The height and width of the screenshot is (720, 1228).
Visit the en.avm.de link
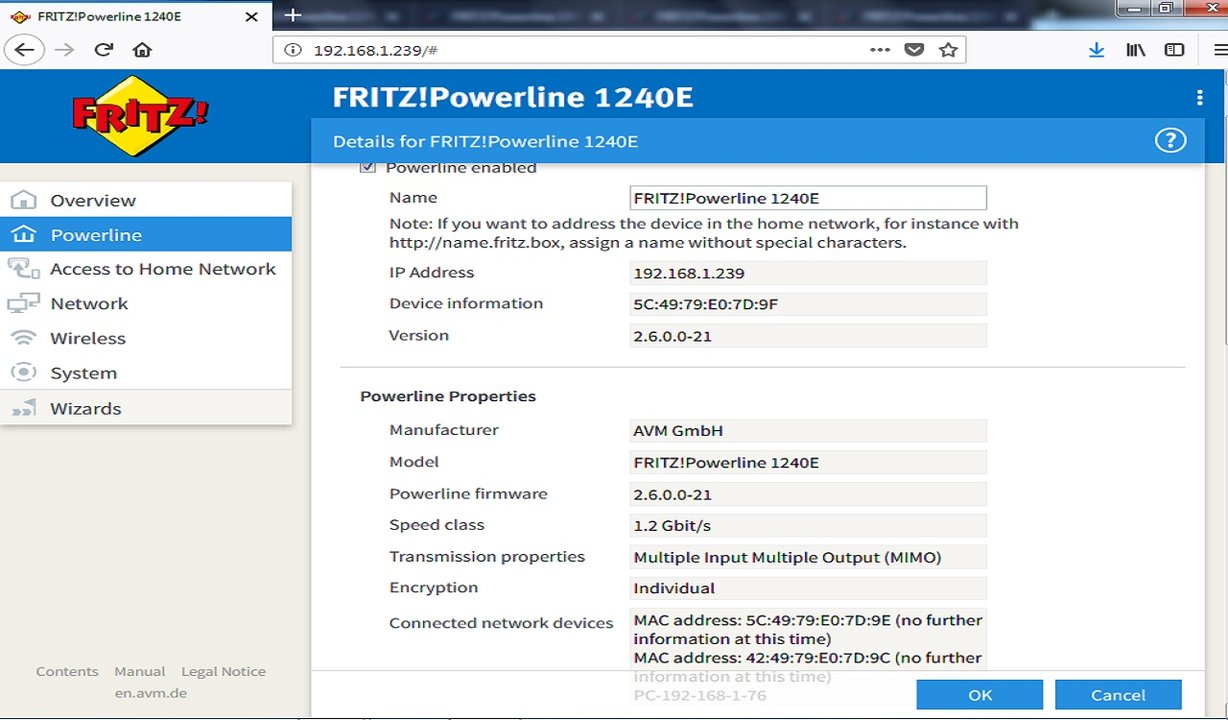pyautogui.click(x=150, y=693)
